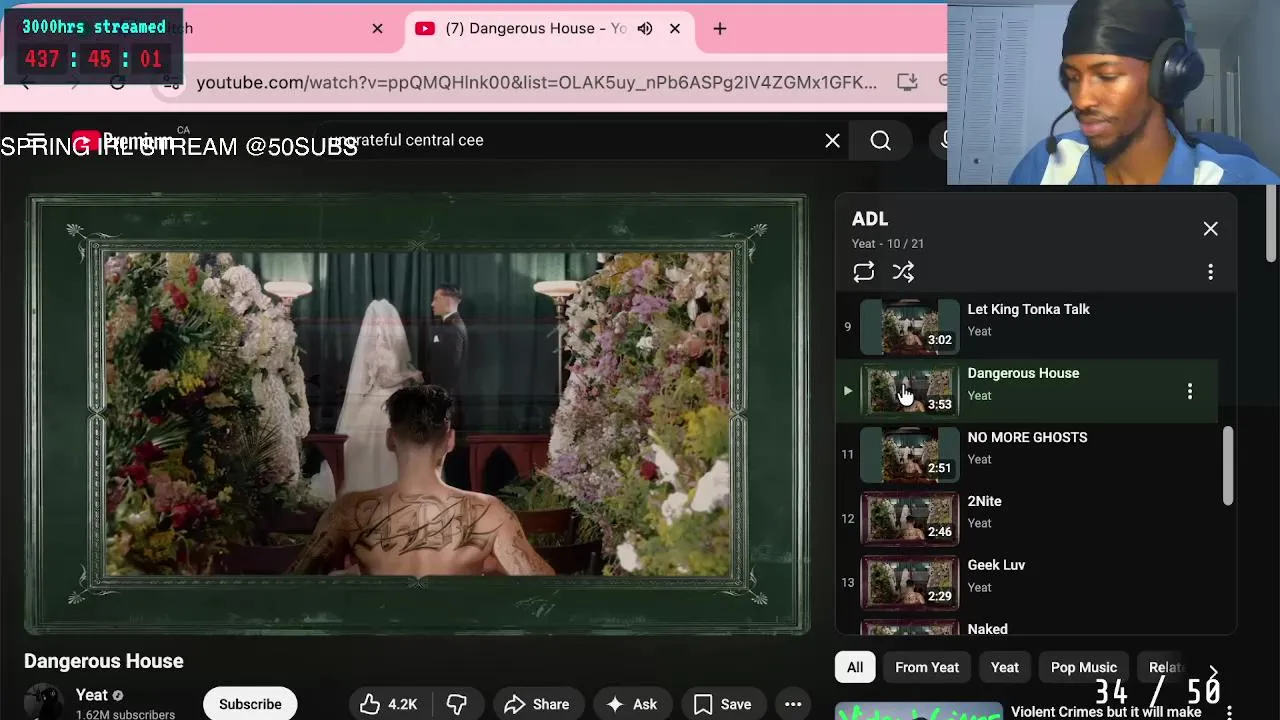Play Let King Tonka Talk thumbnail

coord(909,326)
